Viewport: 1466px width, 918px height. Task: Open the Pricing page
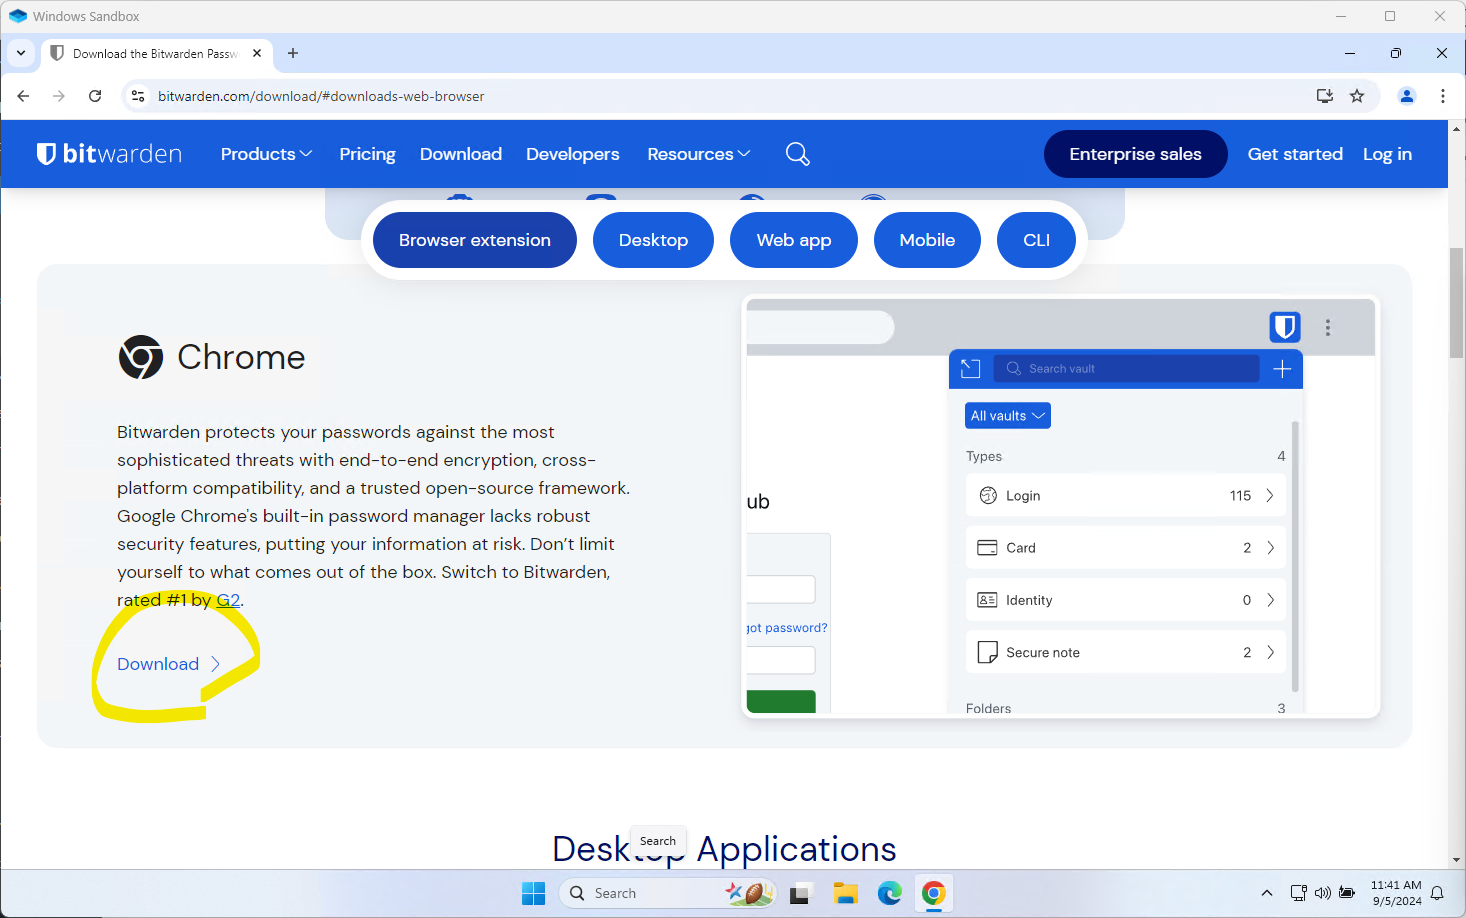tap(367, 154)
